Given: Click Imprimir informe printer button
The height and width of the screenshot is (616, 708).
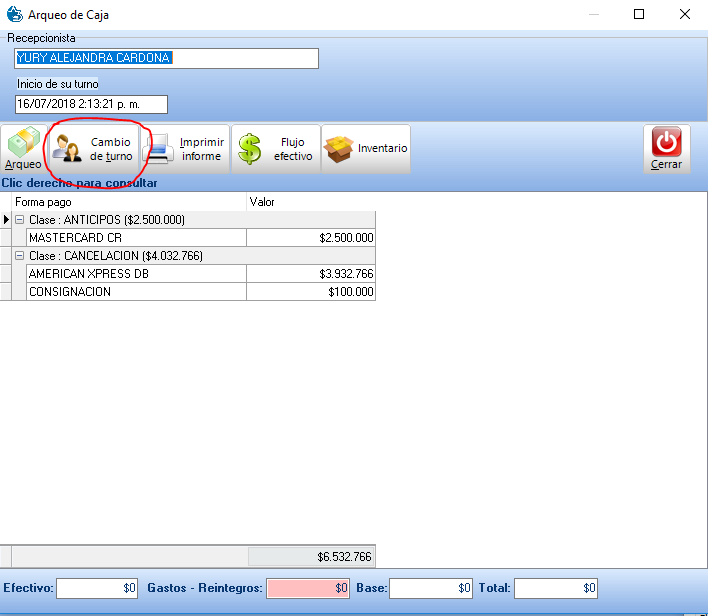Looking at the screenshot, I should [x=185, y=149].
